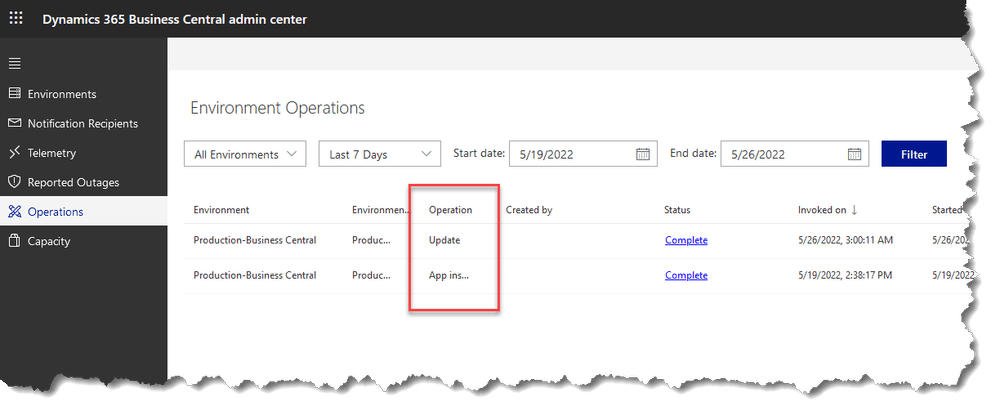Screen dimensions: 1000x411
Task: Open the app launcher waffle icon
Action: coord(16,19)
